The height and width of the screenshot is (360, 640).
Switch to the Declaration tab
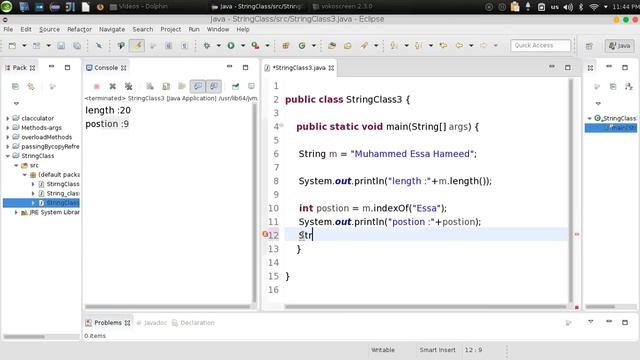pos(193,323)
